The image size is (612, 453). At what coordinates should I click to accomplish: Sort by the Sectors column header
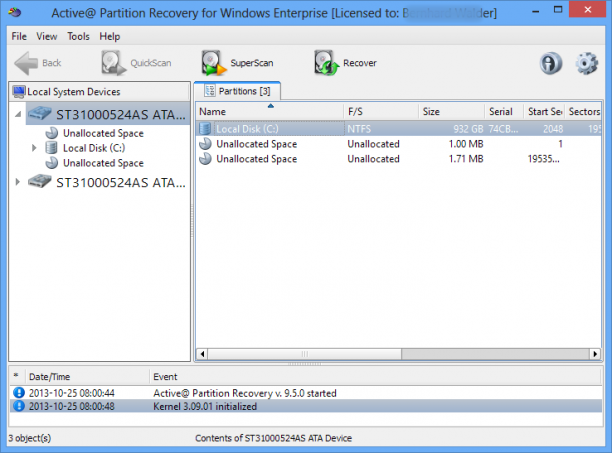pos(583,112)
